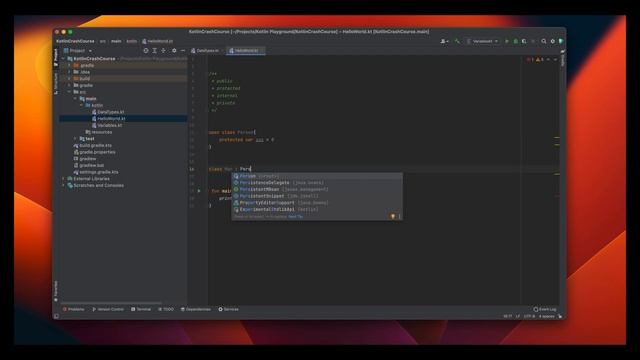Open the Project view mode dropdown
The width and height of the screenshot is (640, 360).
point(78,51)
